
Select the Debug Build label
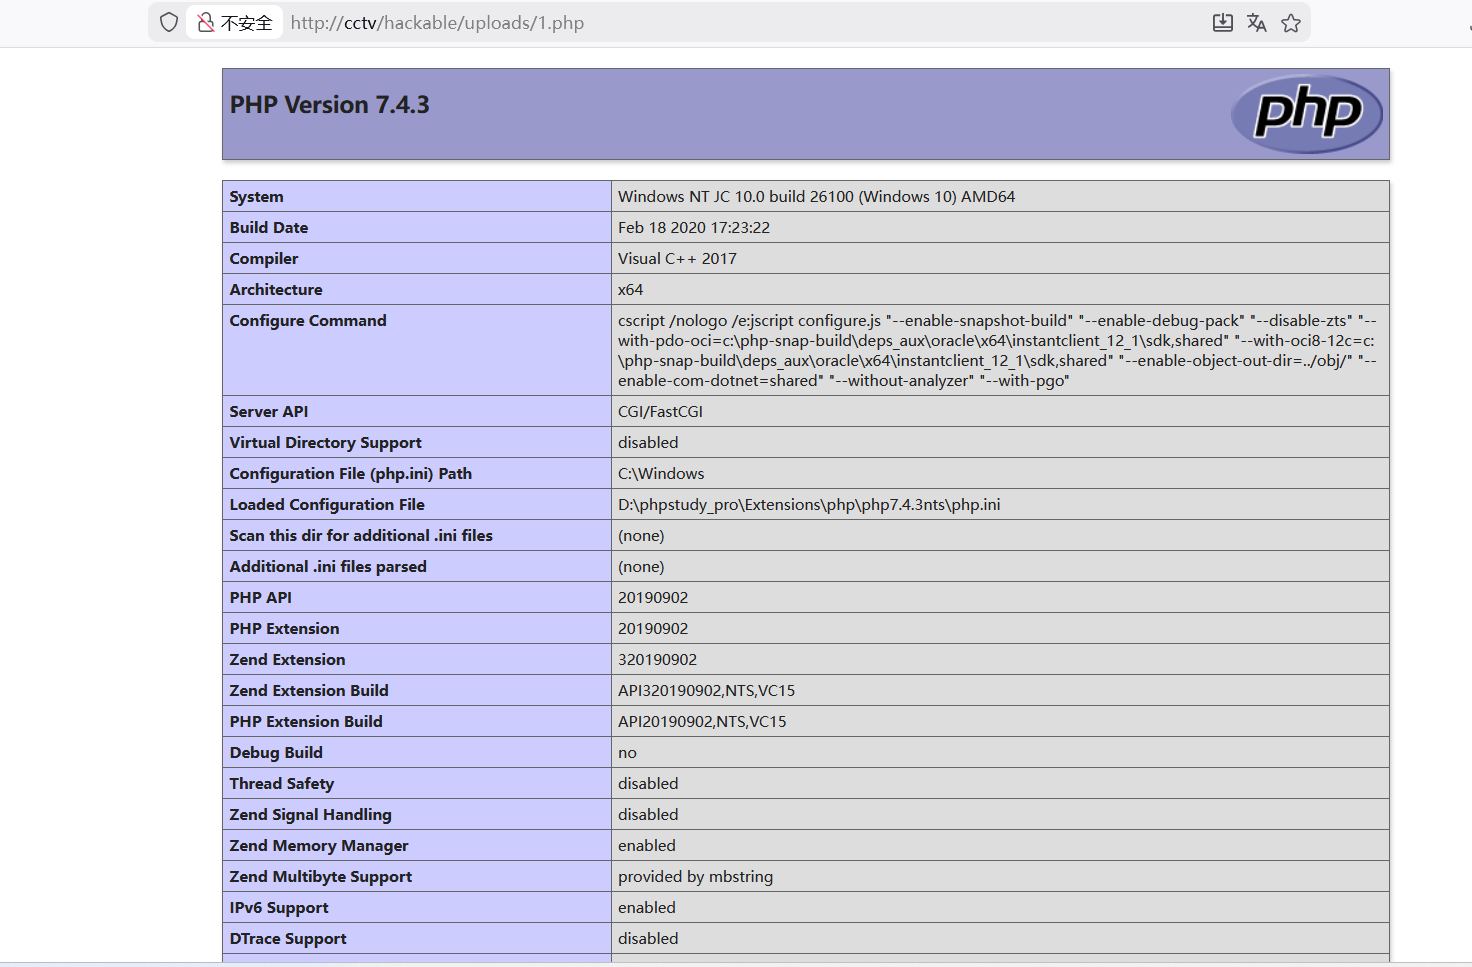[x=276, y=753]
